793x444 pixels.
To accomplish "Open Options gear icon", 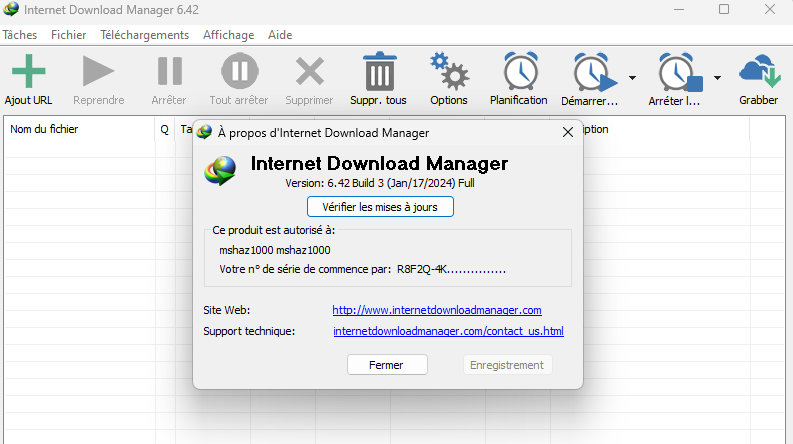I will point(449,71).
